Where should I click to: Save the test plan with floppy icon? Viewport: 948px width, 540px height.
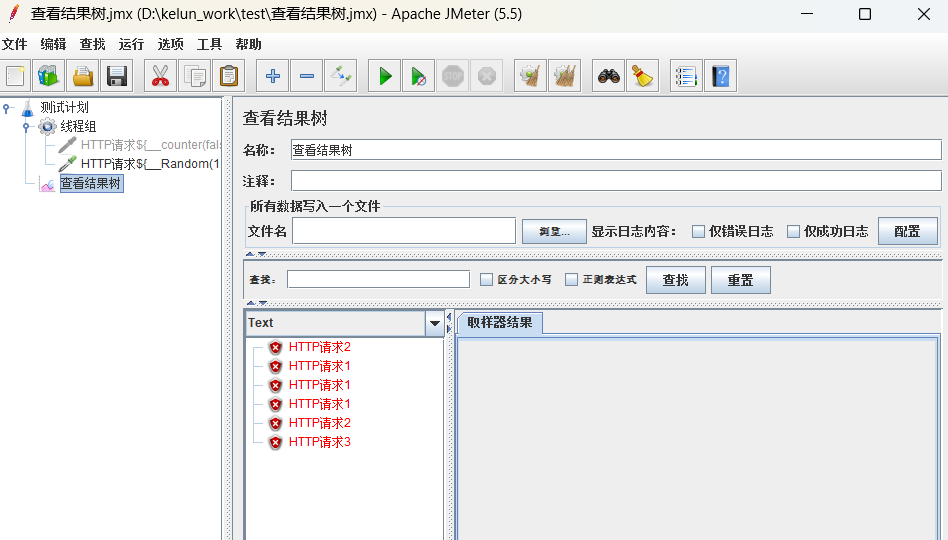pyautogui.click(x=117, y=76)
